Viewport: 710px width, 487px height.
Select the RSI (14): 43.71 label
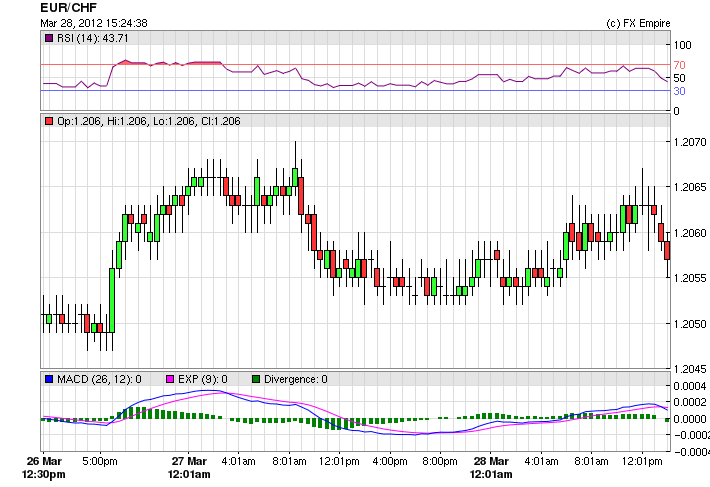pos(93,38)
